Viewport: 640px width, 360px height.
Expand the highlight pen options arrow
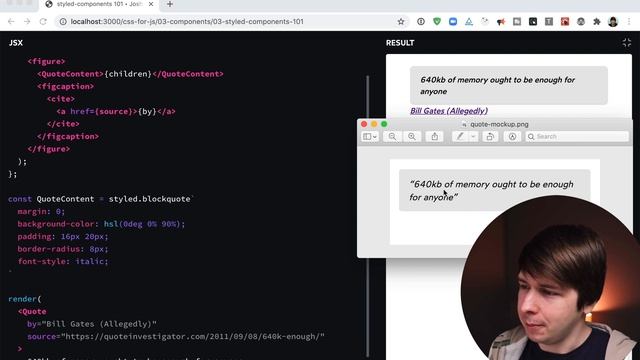pyautogui.click(x=473, y=136)
